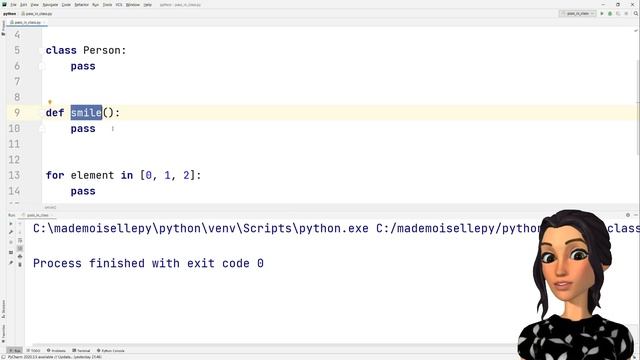
Task: Click Run with Coverage icon
Action: [618, 13]
